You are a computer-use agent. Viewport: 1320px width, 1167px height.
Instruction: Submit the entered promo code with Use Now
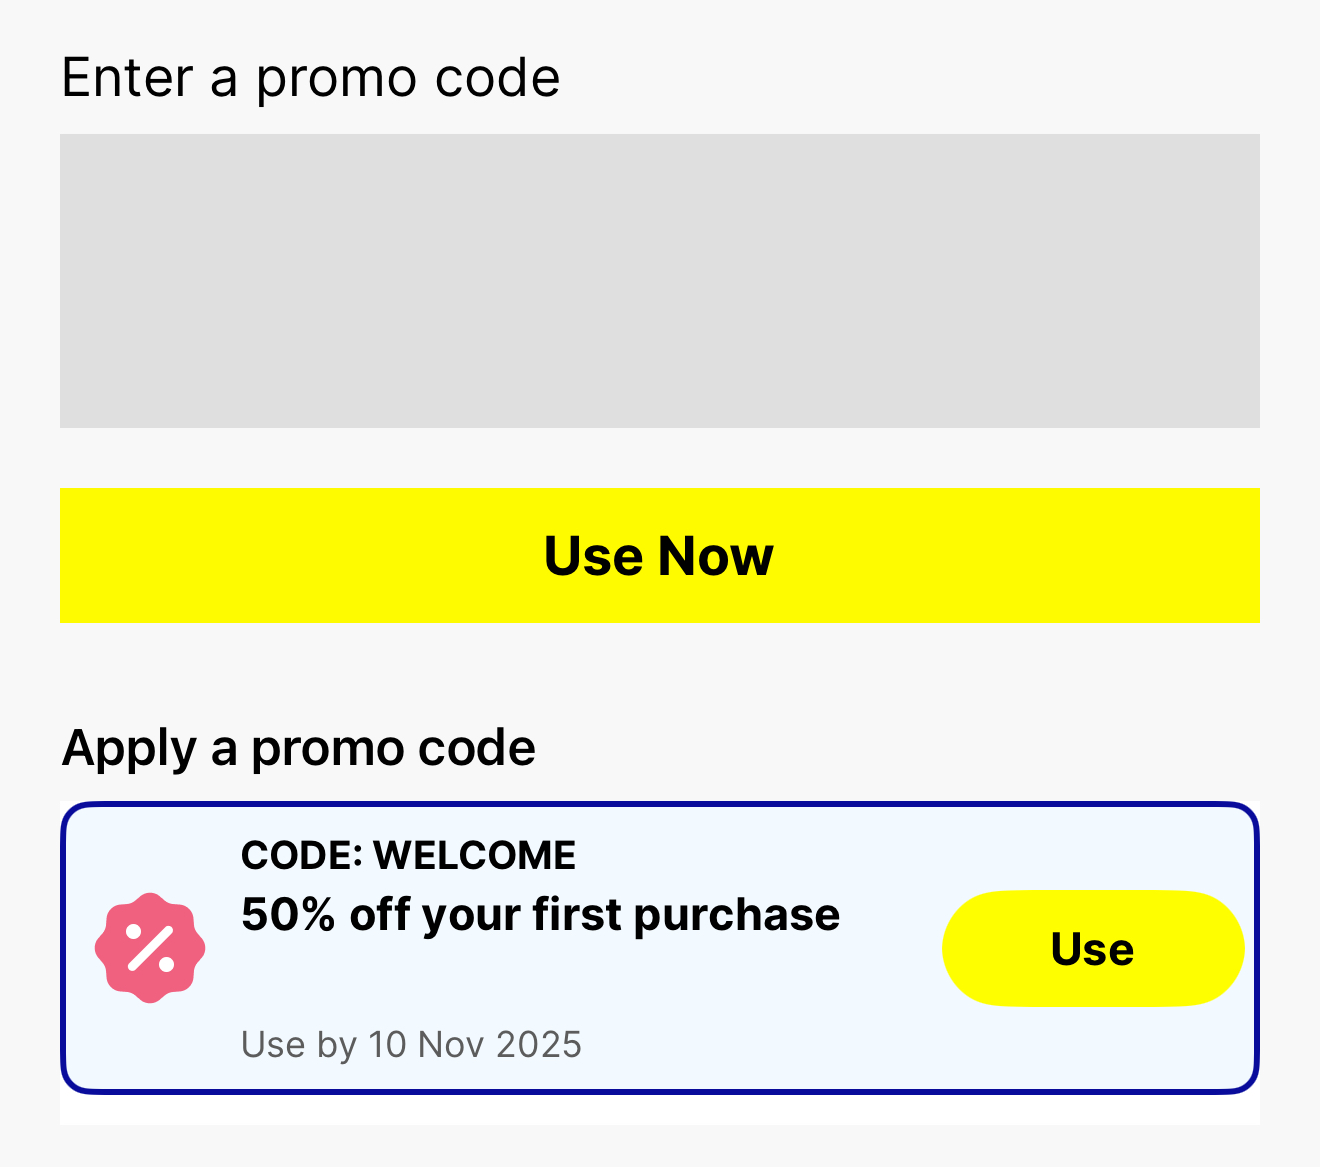click(x=659, y=556)
